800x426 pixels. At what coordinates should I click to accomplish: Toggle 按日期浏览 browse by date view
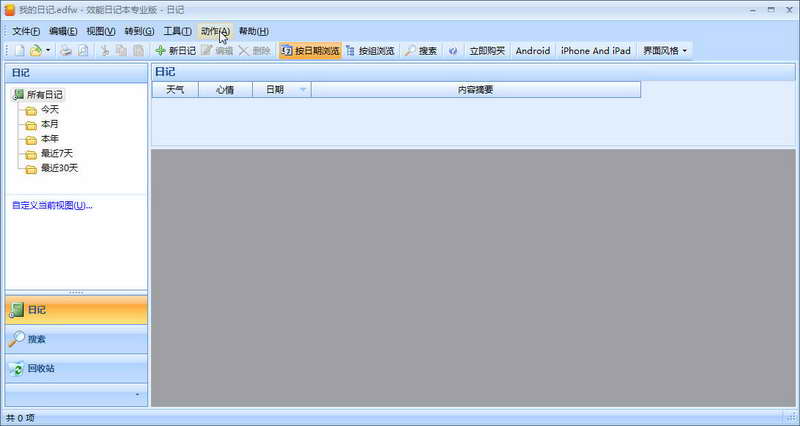click(x=310, y=51)
